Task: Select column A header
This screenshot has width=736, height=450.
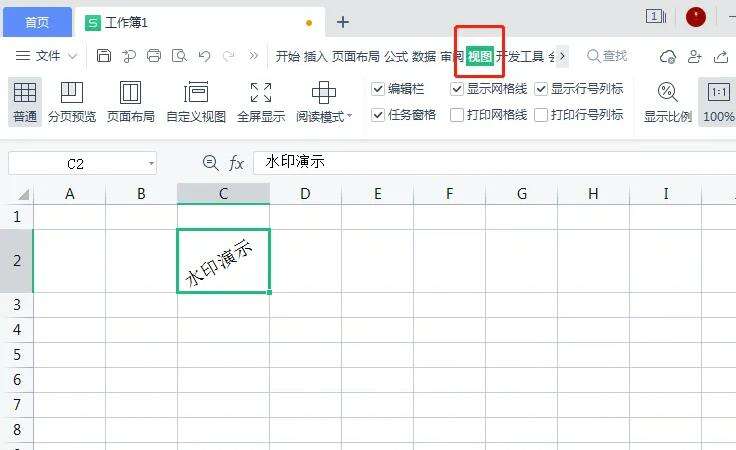Action: point(69,193)
